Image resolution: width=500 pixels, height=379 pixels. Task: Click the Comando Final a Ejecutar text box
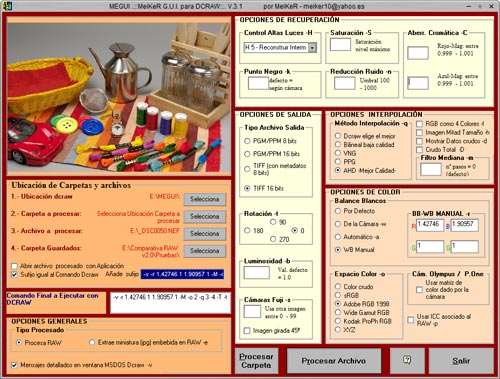tap(170, 303)
